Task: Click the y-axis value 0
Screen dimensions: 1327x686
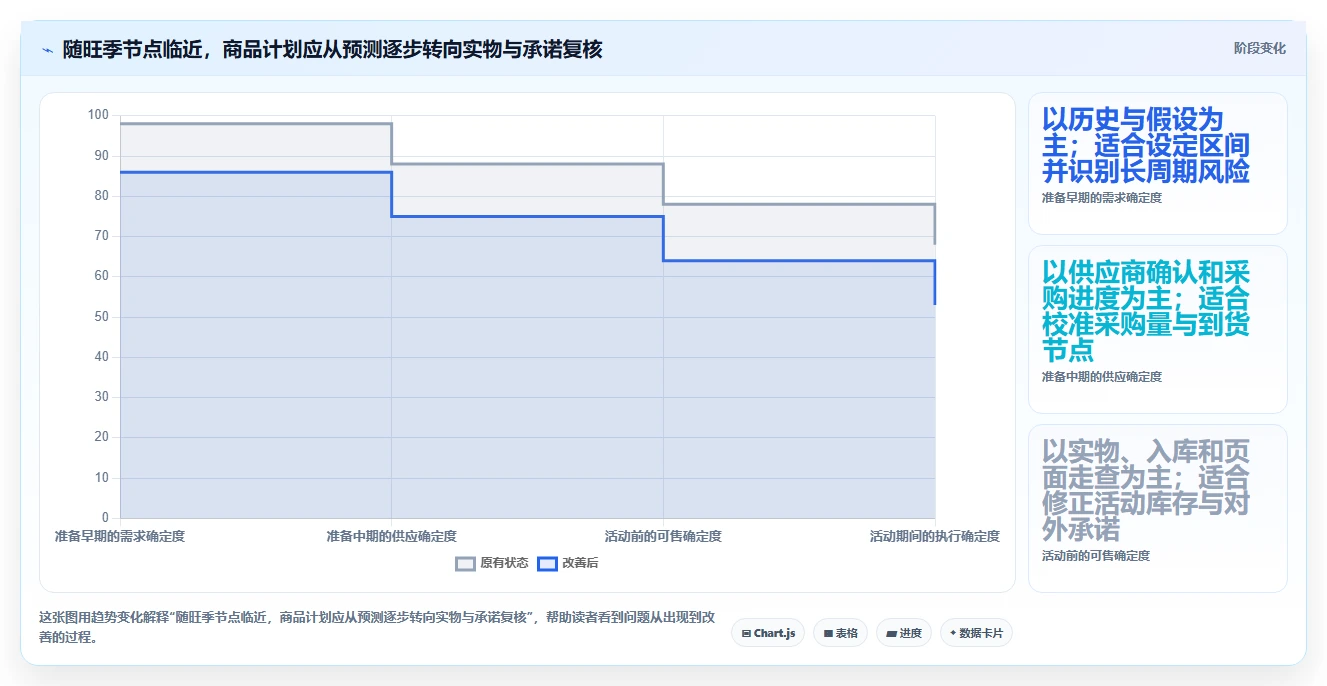Action: point(105,518)
